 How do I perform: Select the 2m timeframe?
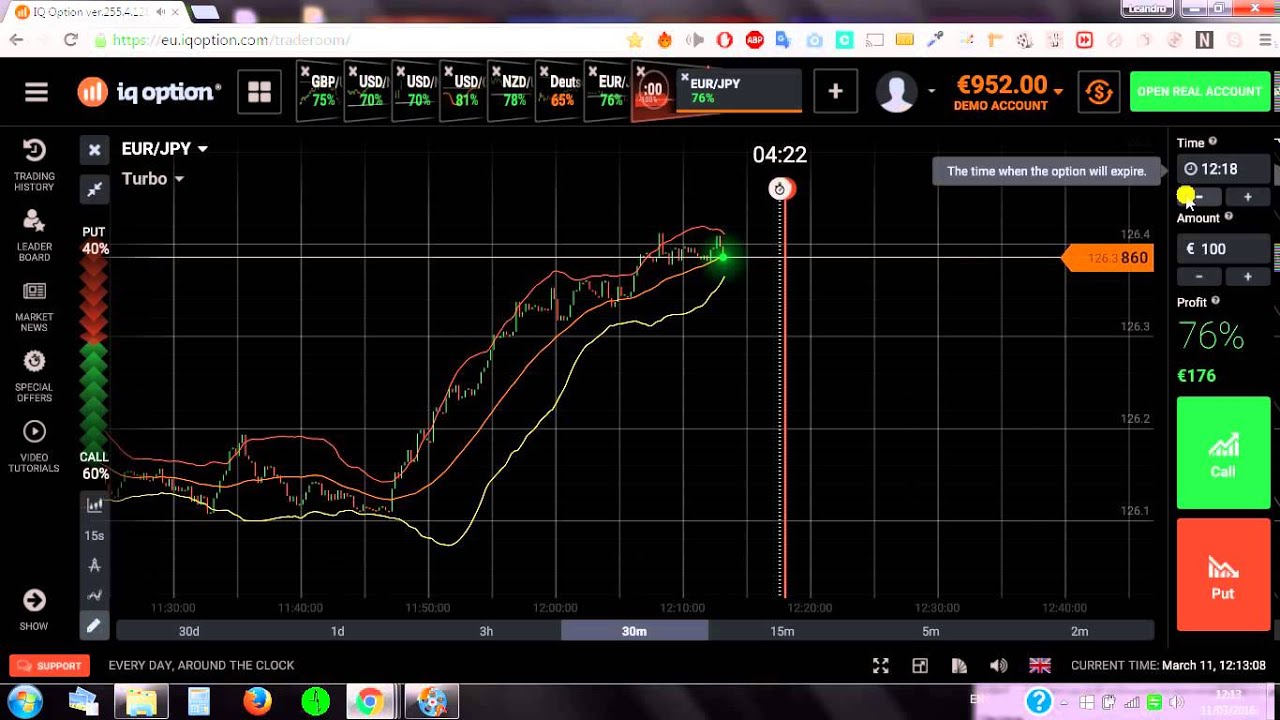pos(1079,631)
